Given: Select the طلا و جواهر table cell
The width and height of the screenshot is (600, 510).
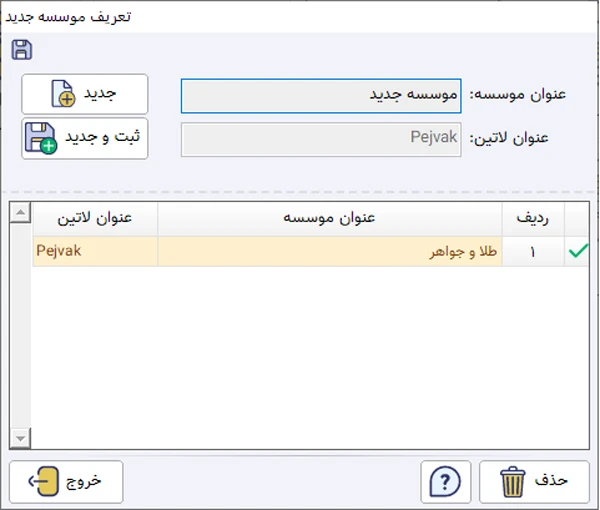Looking at the screenshot, I should point(329,252).
